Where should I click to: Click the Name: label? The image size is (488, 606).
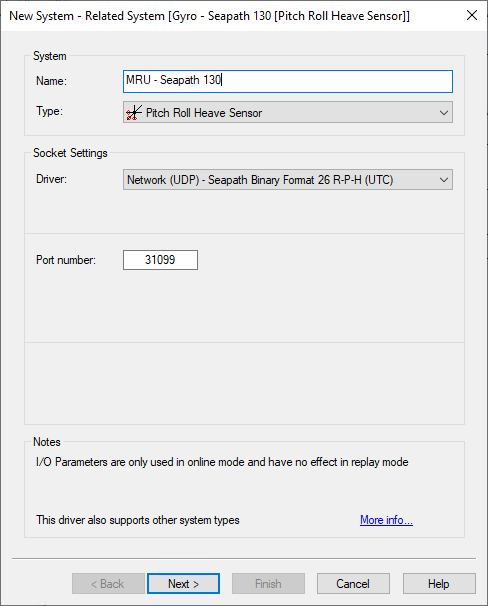pyautogui.click(x=51, y=81)
